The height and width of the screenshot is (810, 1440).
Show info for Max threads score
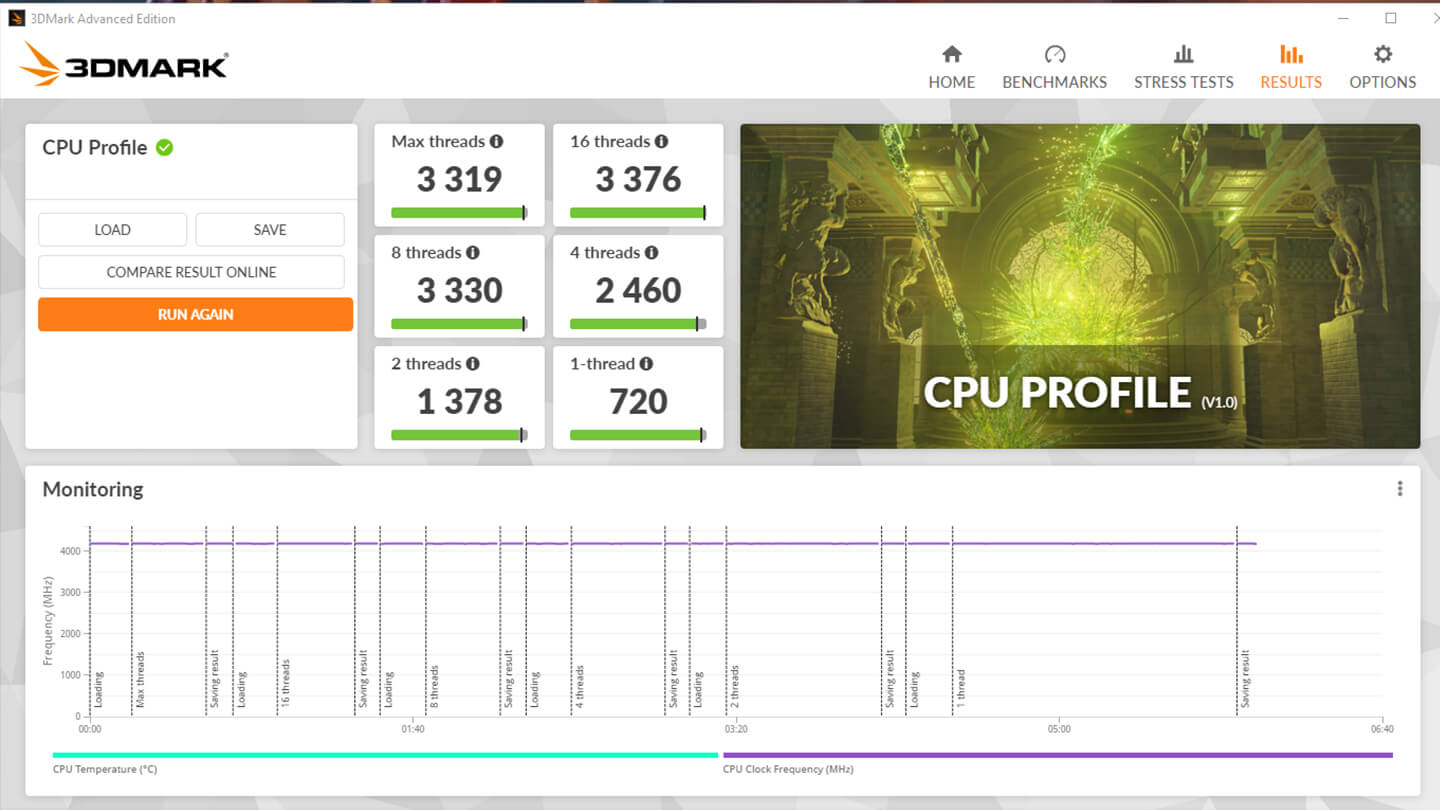496,142
